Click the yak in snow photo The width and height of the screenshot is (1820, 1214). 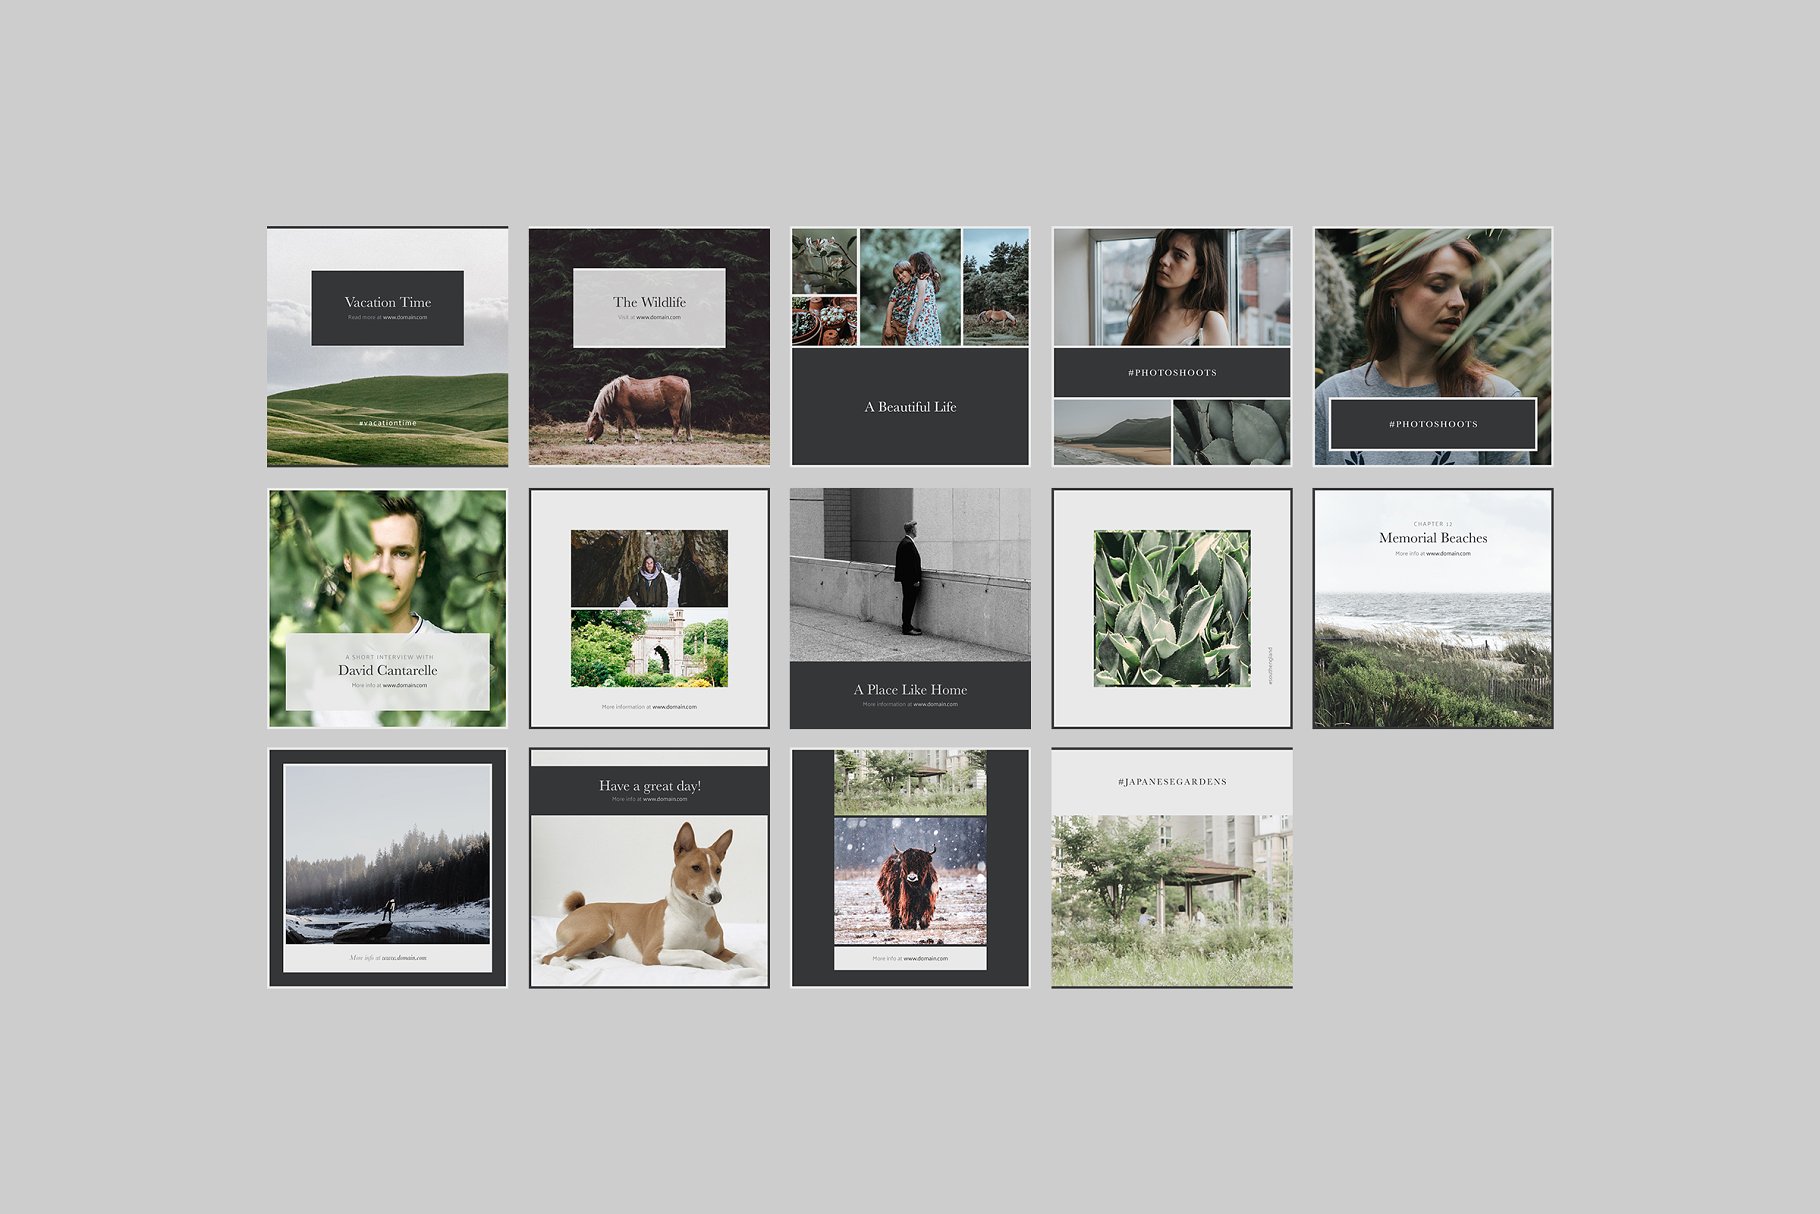[910, 880]
